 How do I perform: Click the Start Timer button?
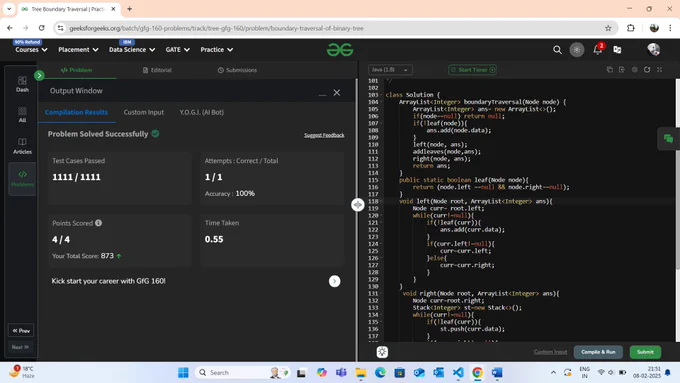(x=472, y=70)
